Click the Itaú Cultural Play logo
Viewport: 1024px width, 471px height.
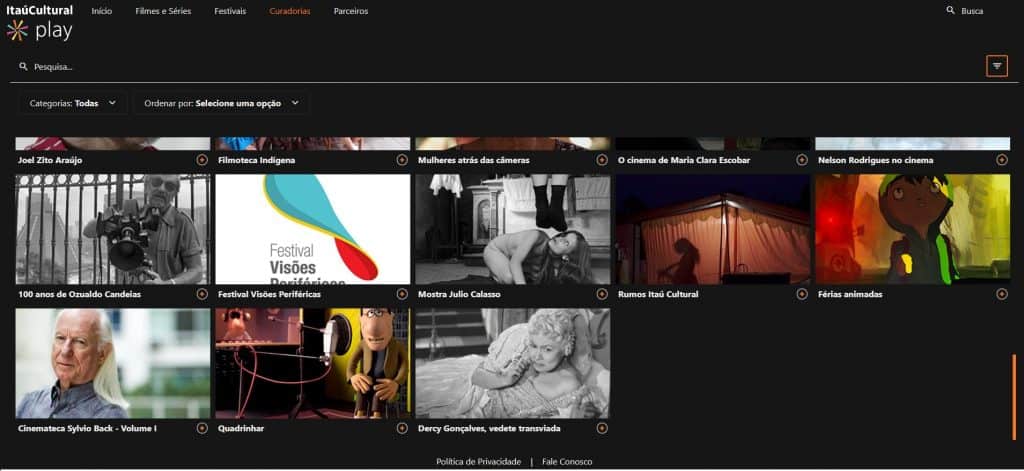click(x=40, y=22)
